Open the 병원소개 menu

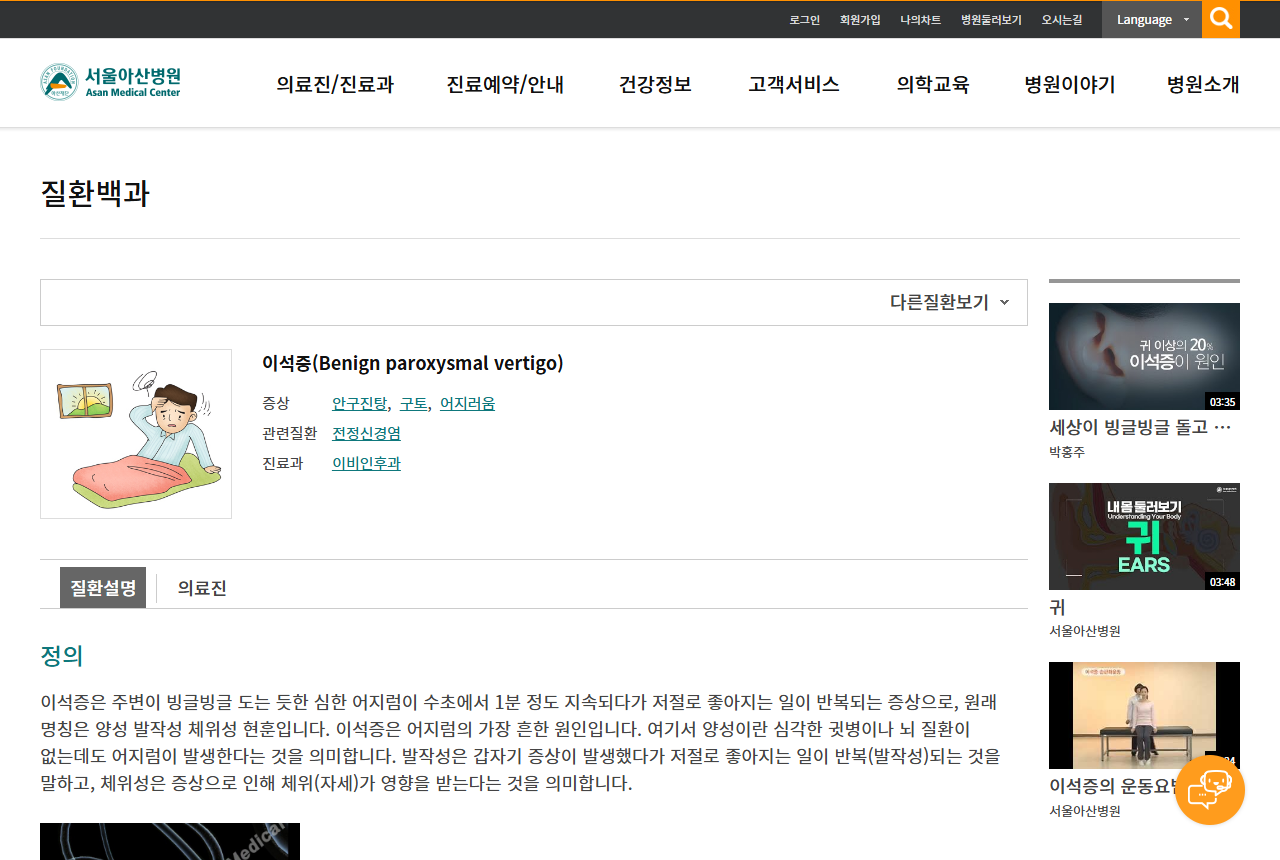tap(1203, 84)
